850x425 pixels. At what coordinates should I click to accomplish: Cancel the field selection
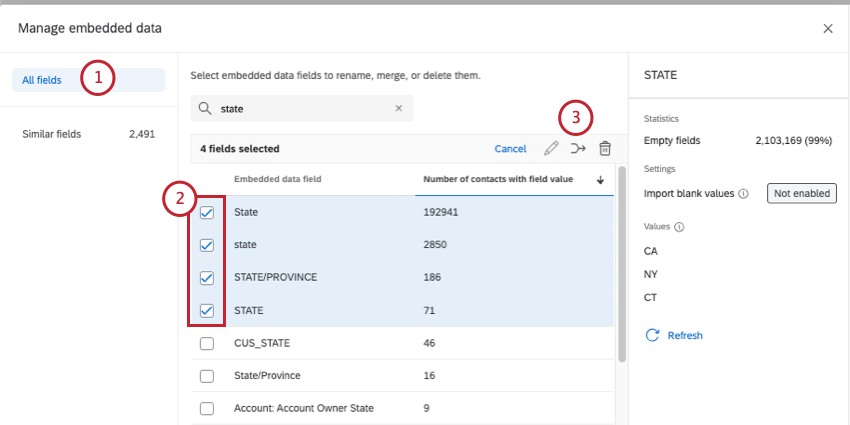(510, 149)
